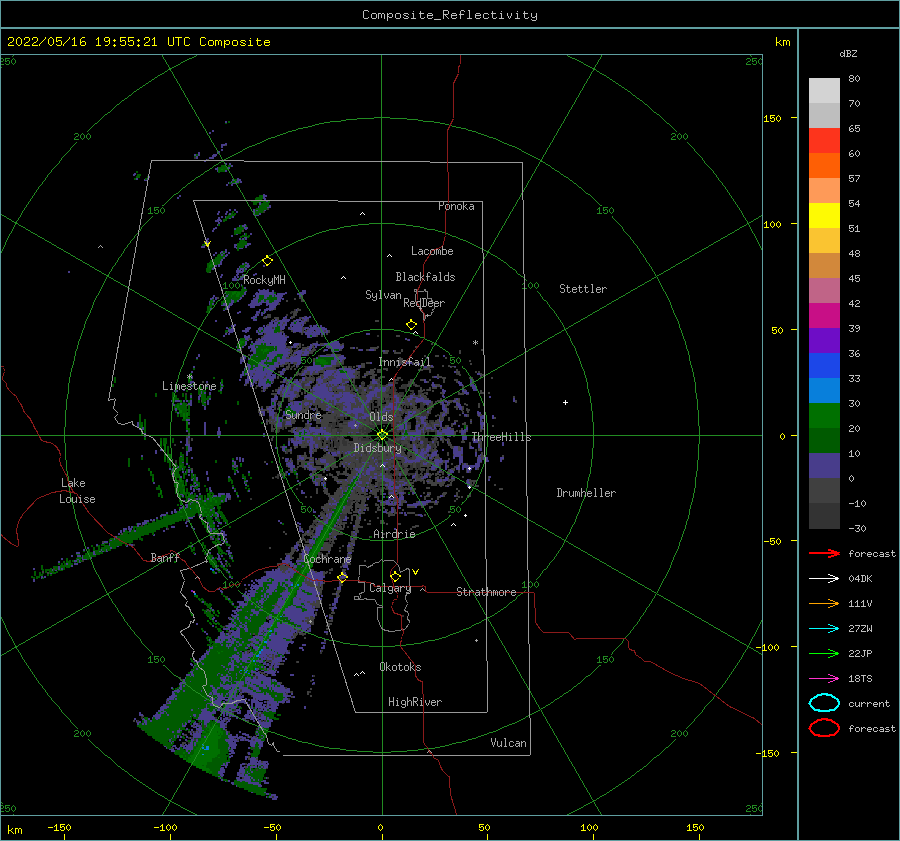This screenshot has width=900, height=841.
Task: Click the green 22JP arrow legend icon
Action: 824,653
